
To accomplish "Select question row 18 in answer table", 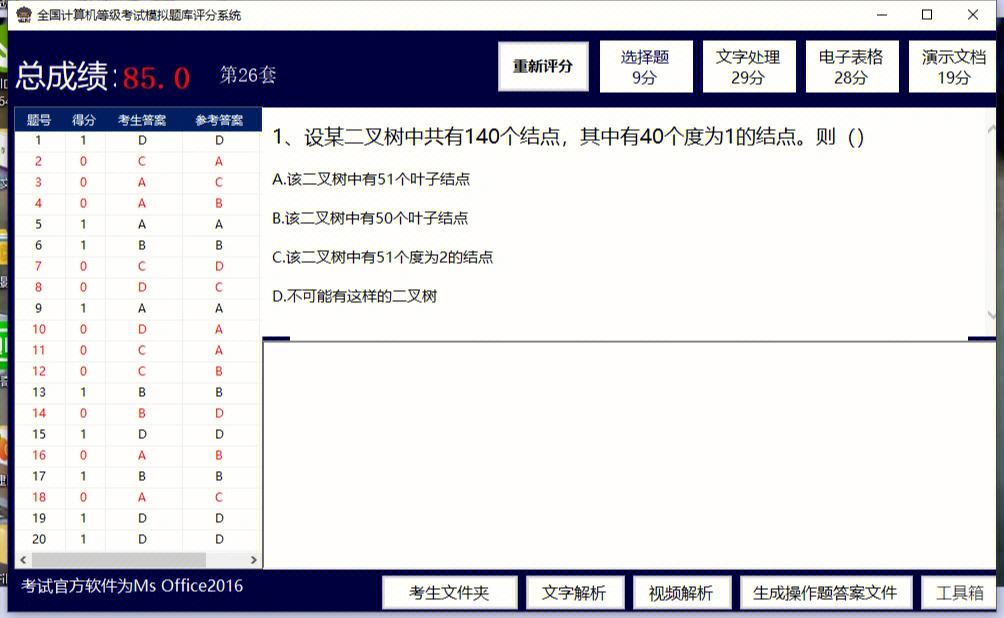I will tap(138, 498).
